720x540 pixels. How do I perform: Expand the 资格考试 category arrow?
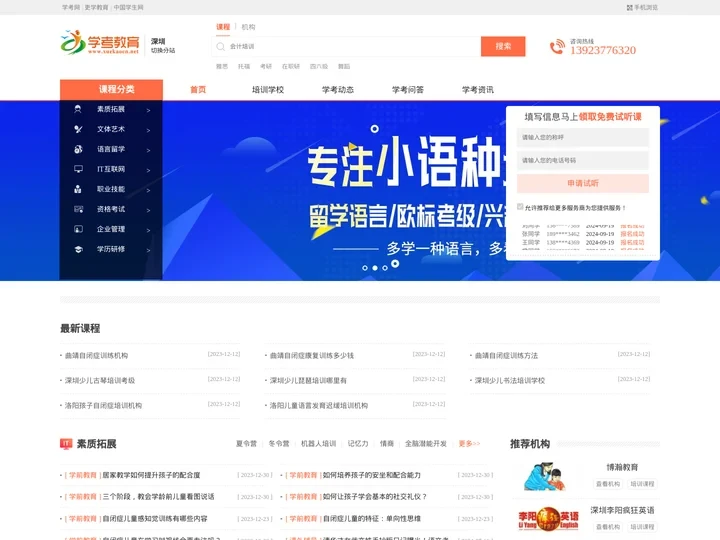click(x=148, y=210)
